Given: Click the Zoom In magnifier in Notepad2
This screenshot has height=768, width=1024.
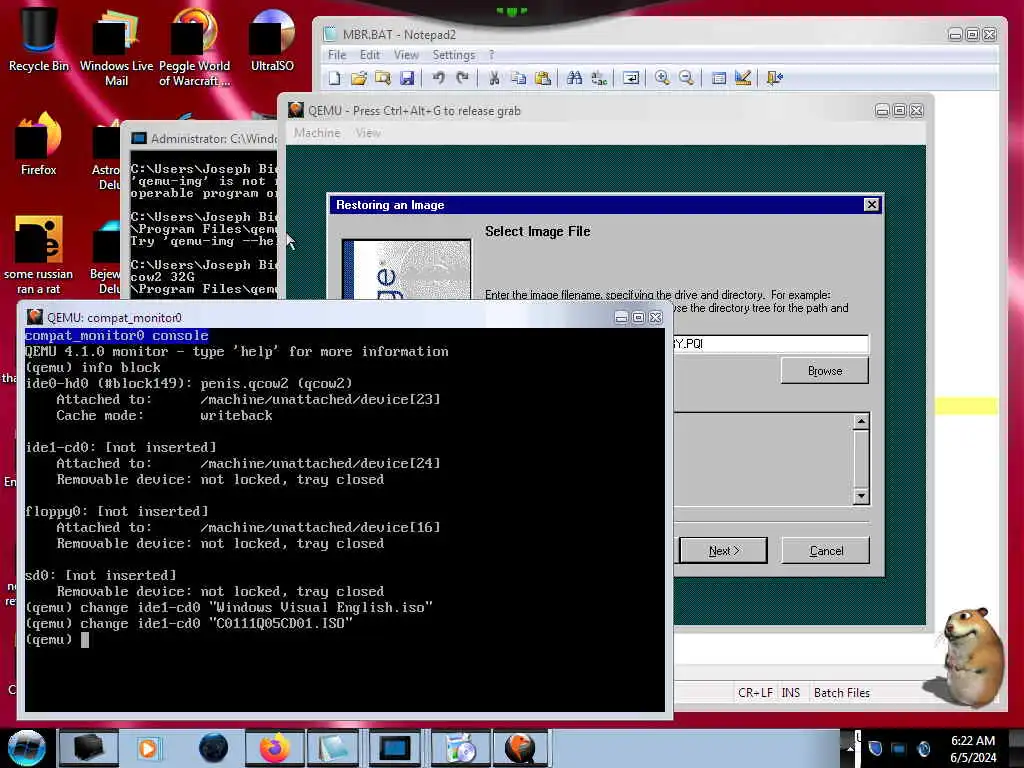Looking at the screenshot, I should click(662, 78).
